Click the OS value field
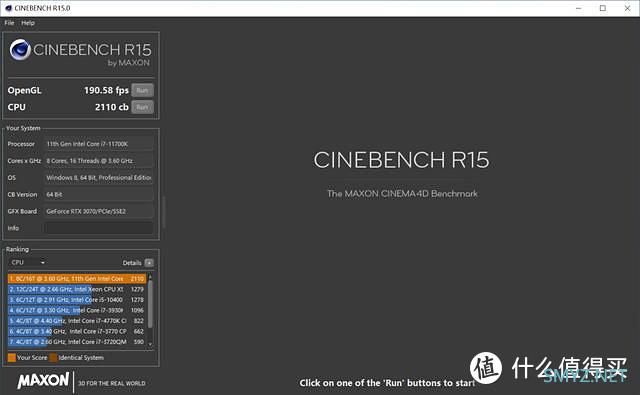 coord(99,178)
